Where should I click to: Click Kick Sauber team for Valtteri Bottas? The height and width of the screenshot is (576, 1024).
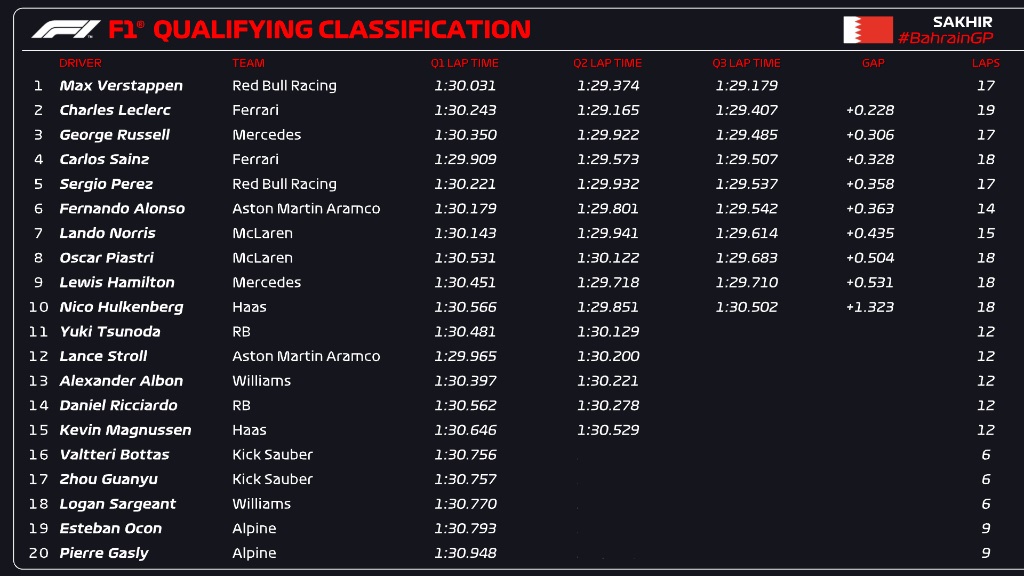(272, 455)
